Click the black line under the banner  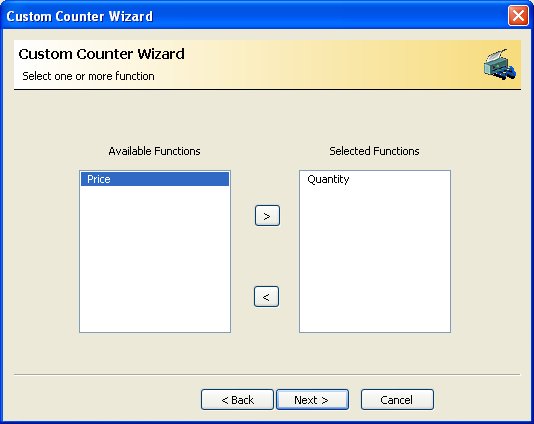coord(267,90)
